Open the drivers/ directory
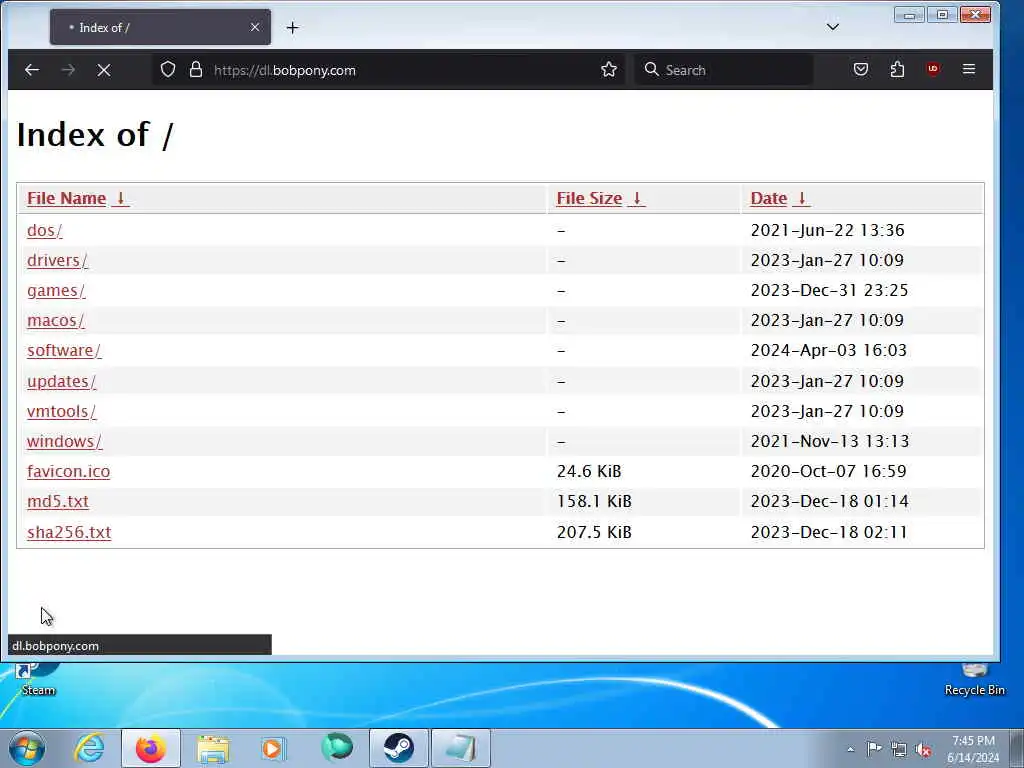The image size is (1024, 768). pos(57,261)
